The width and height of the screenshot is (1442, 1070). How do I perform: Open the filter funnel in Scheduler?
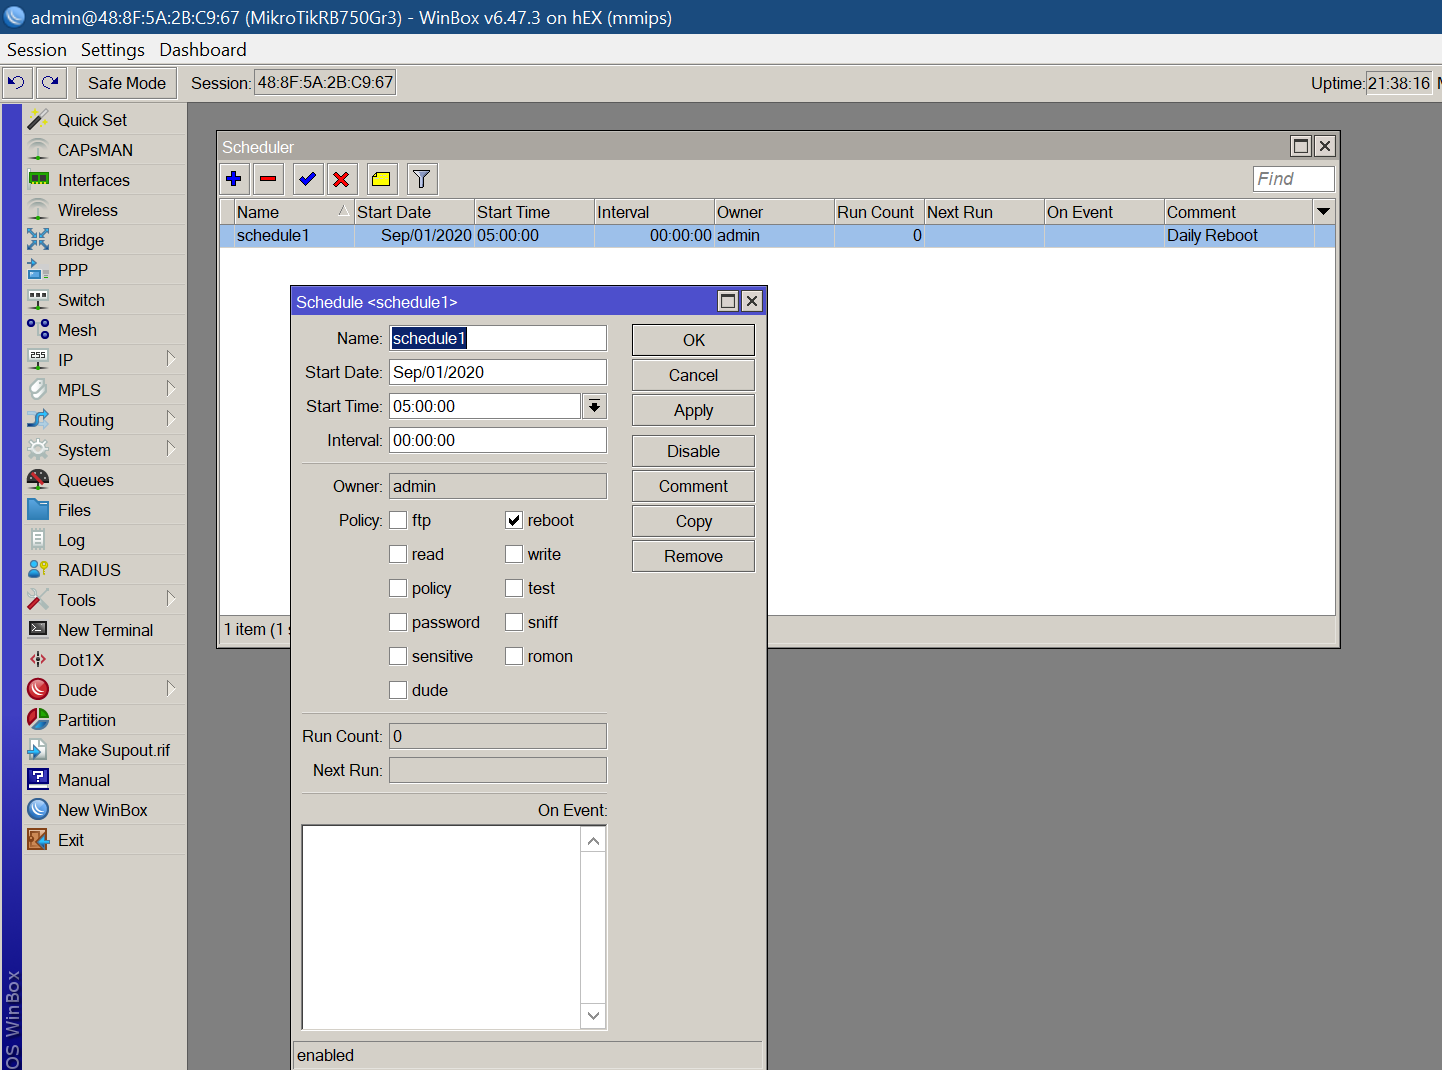[422, 179]
